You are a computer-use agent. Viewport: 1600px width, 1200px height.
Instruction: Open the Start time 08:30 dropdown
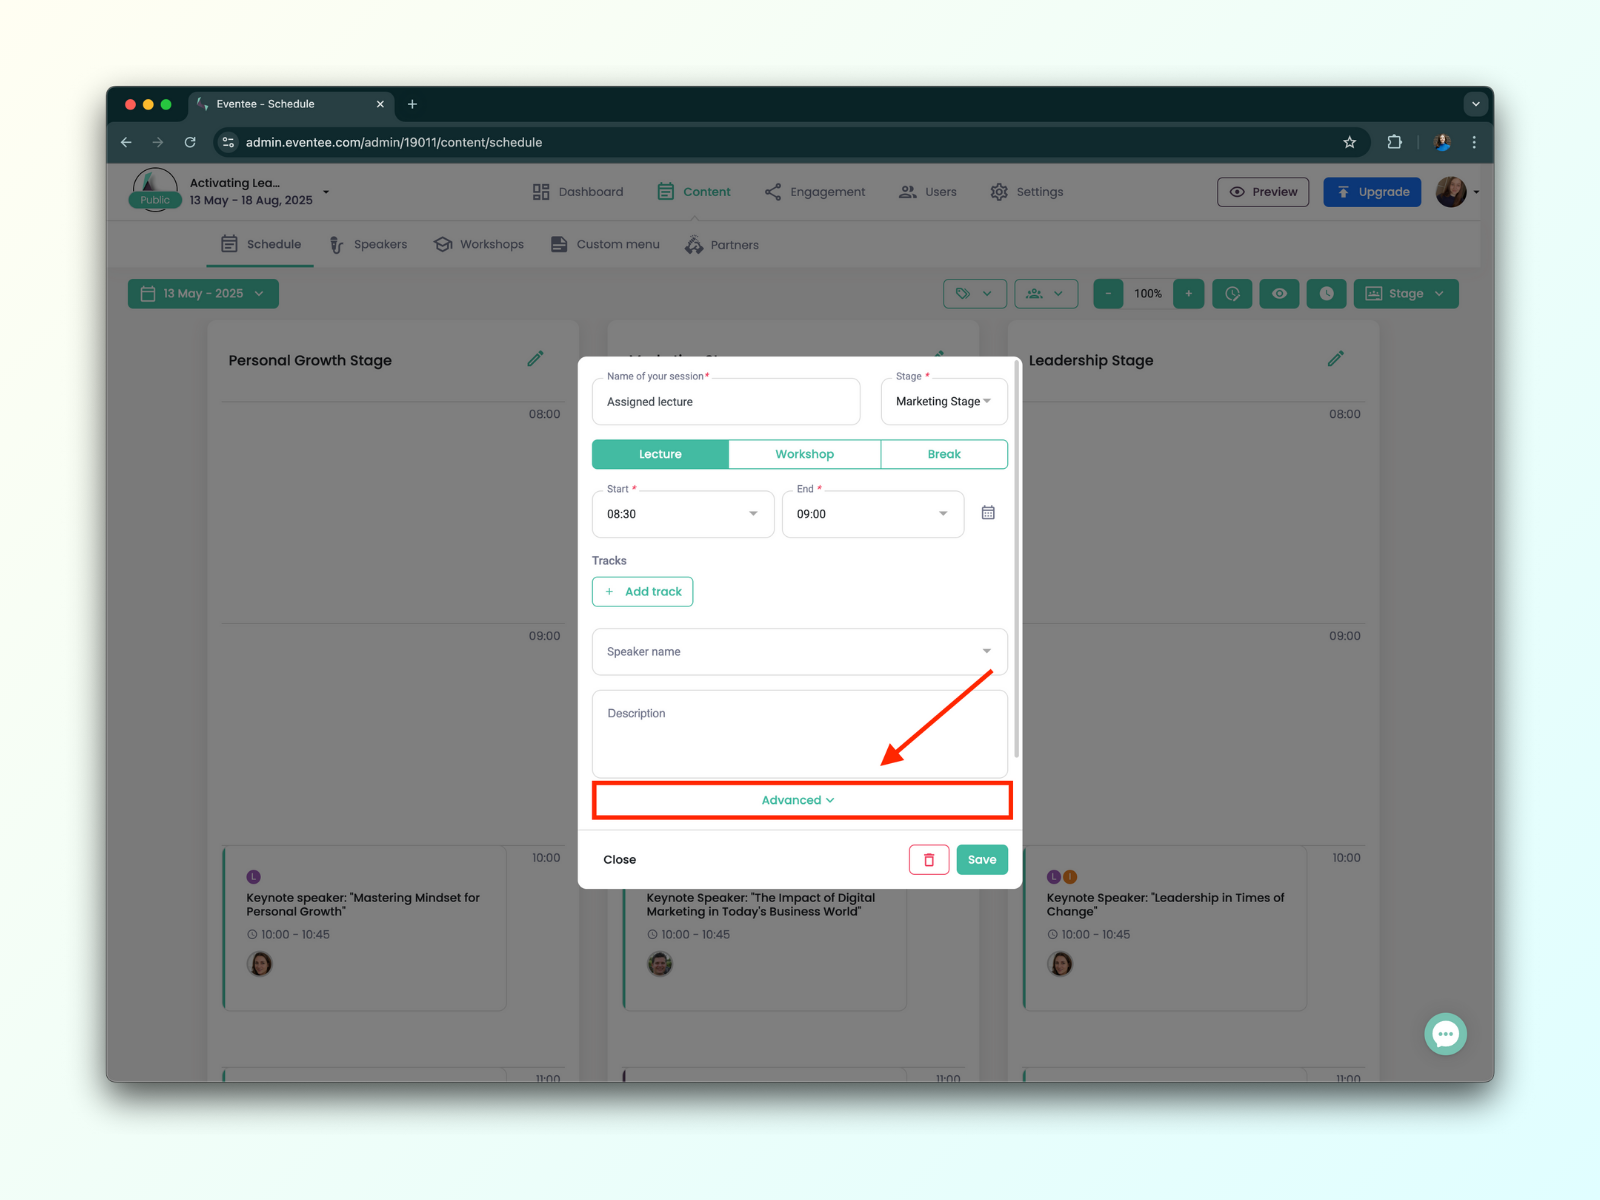click(683, 514)
